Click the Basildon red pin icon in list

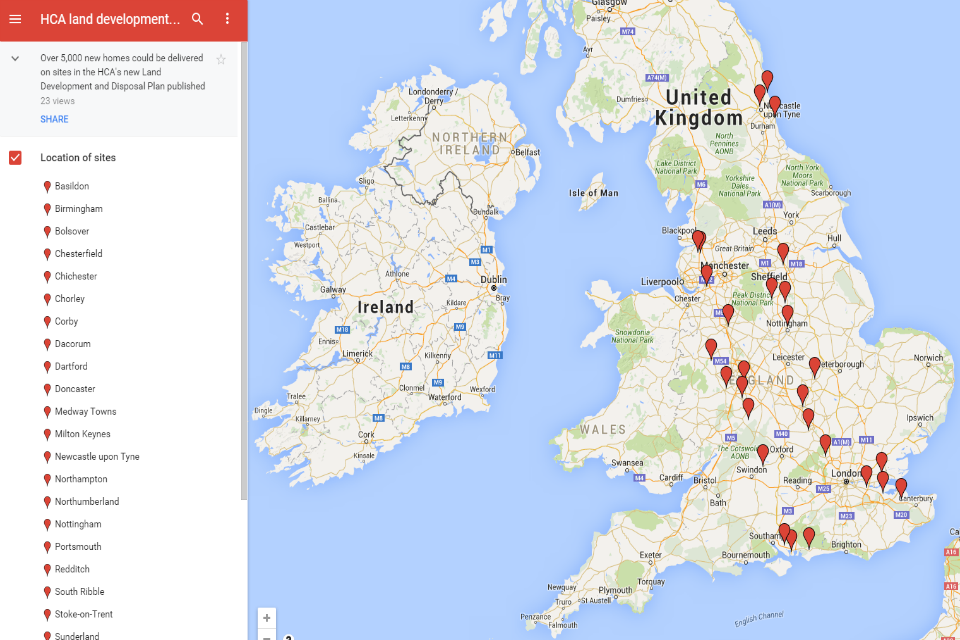(x=47, y=187)
